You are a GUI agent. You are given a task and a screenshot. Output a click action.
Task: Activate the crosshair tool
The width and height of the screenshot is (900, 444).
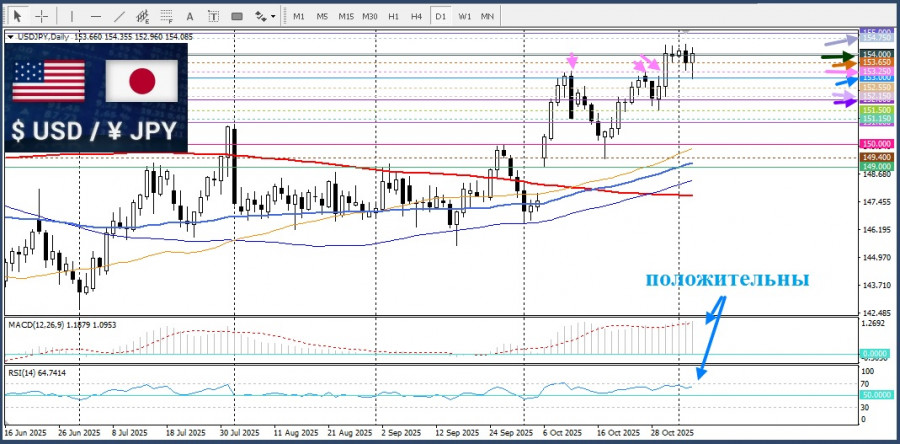42,16
